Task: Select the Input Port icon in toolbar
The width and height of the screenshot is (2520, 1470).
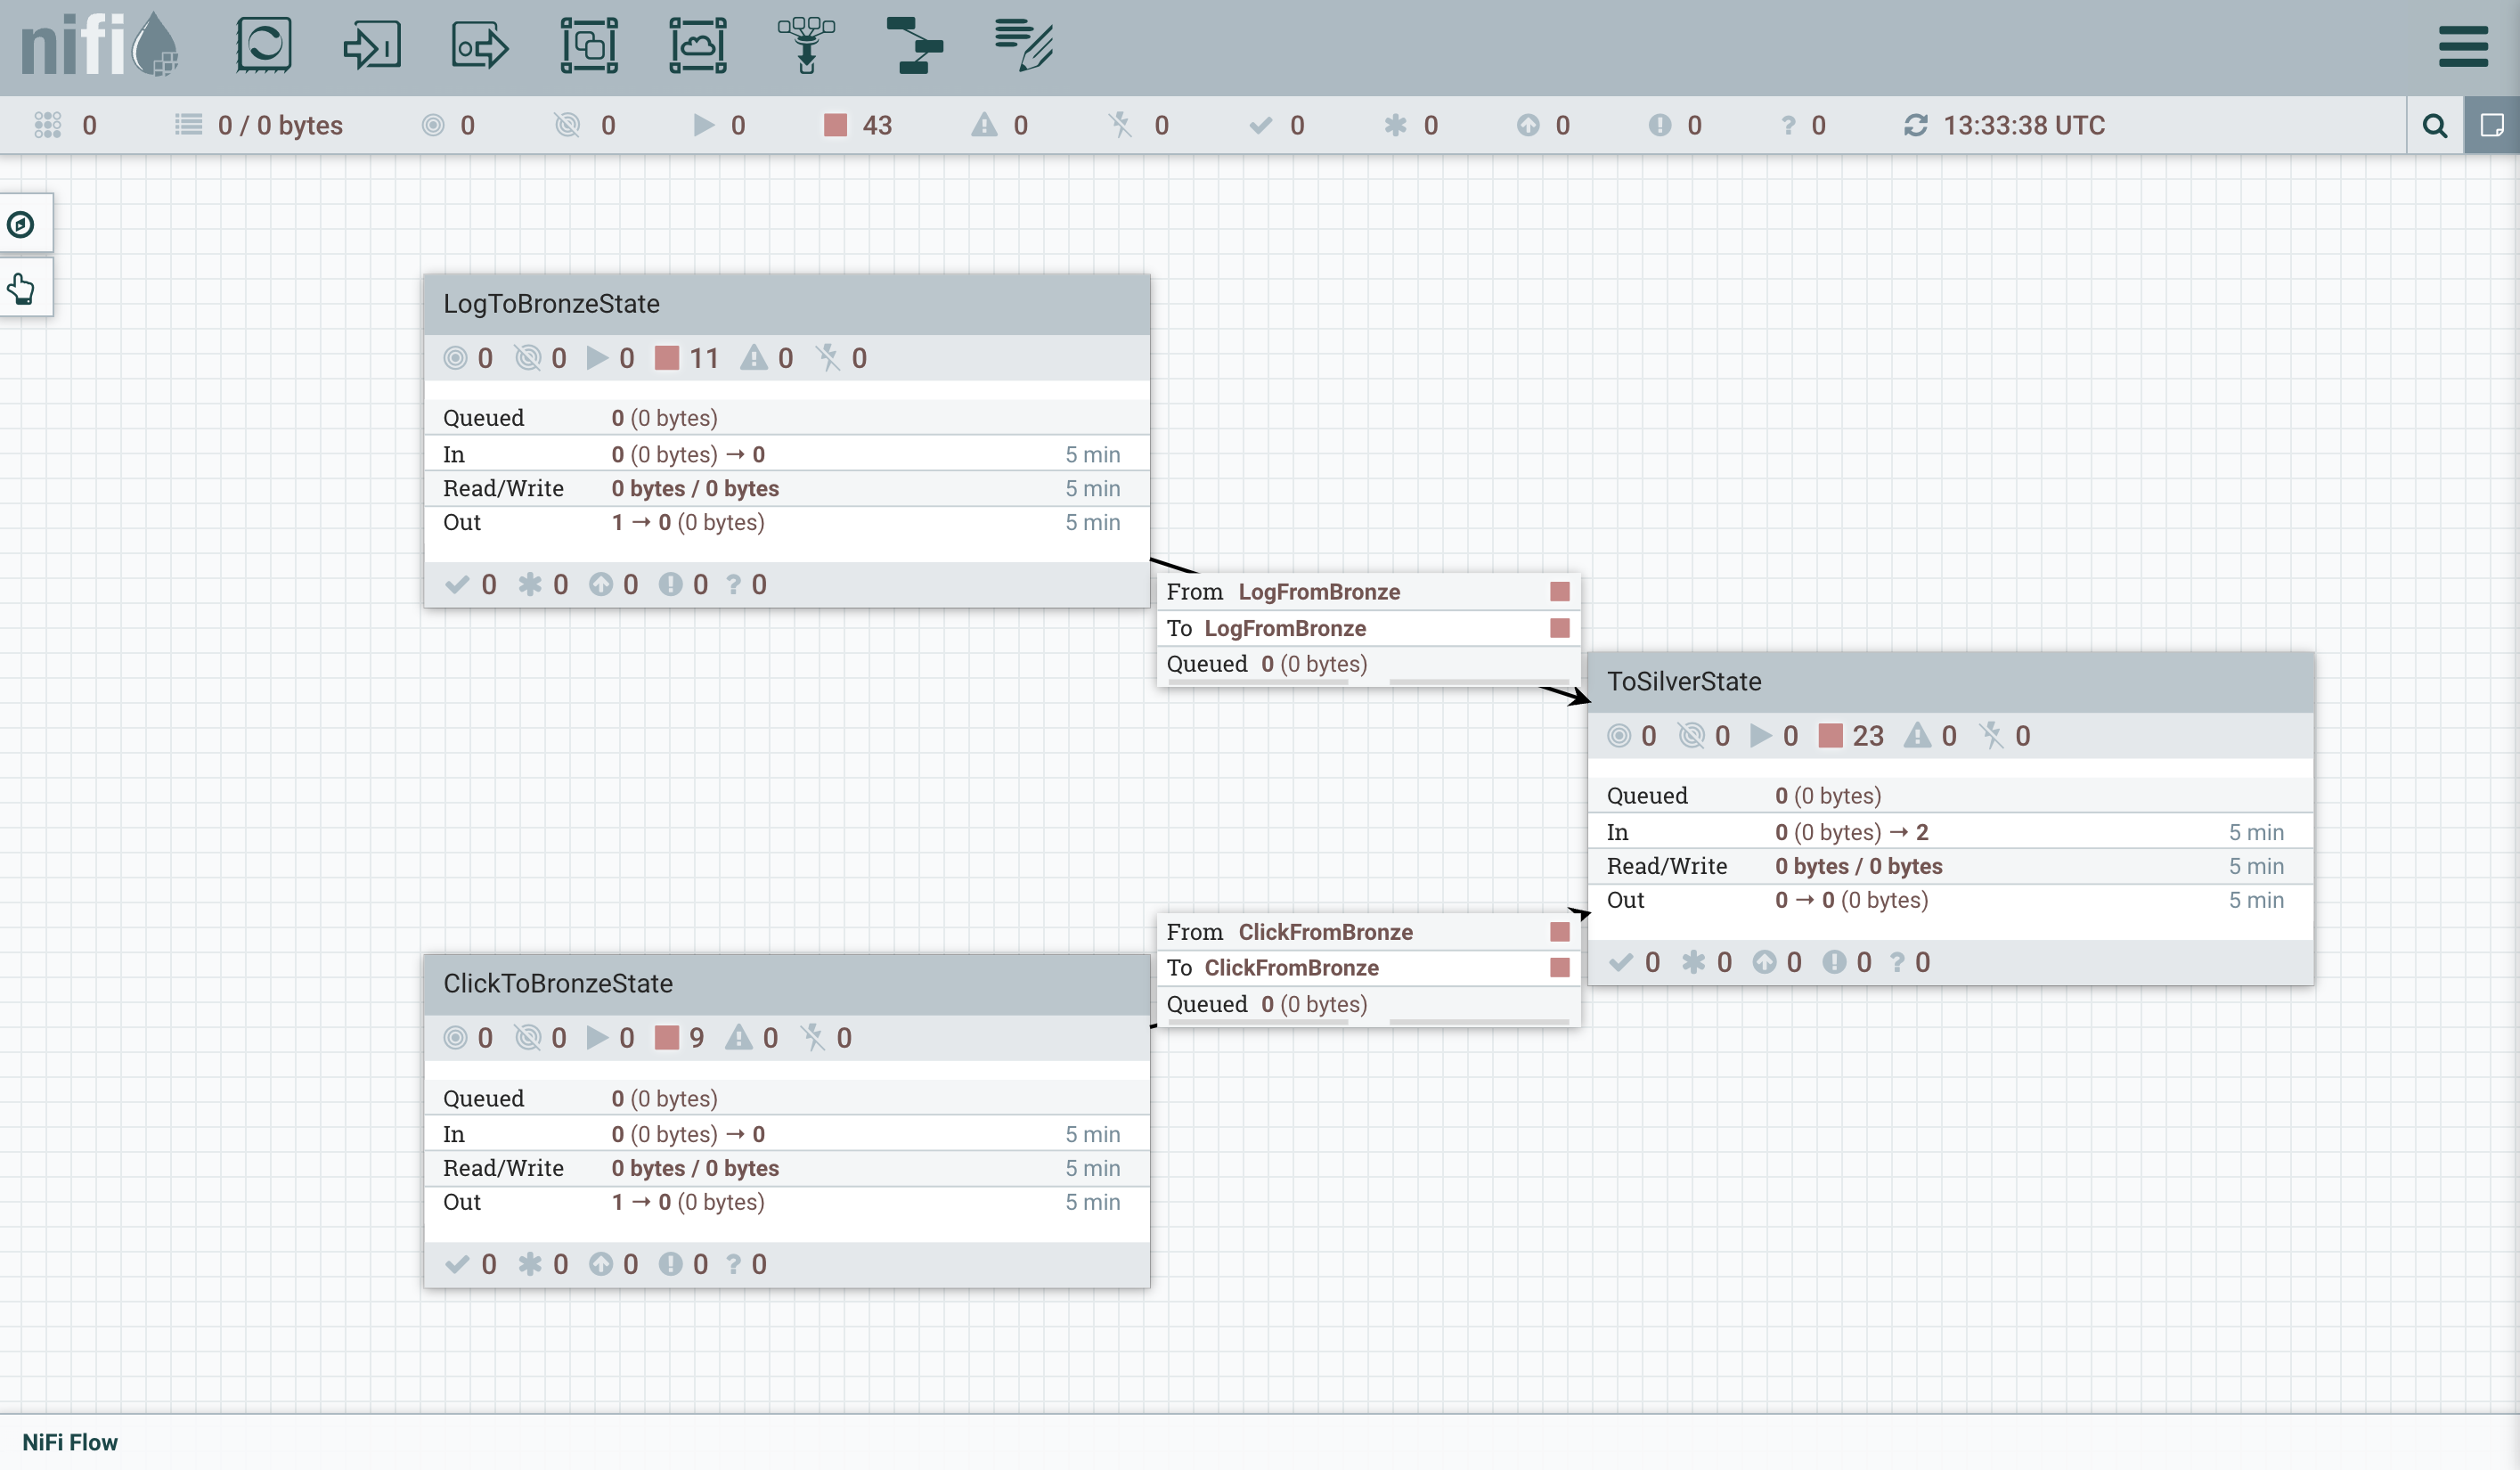Action: click(372, 45)
